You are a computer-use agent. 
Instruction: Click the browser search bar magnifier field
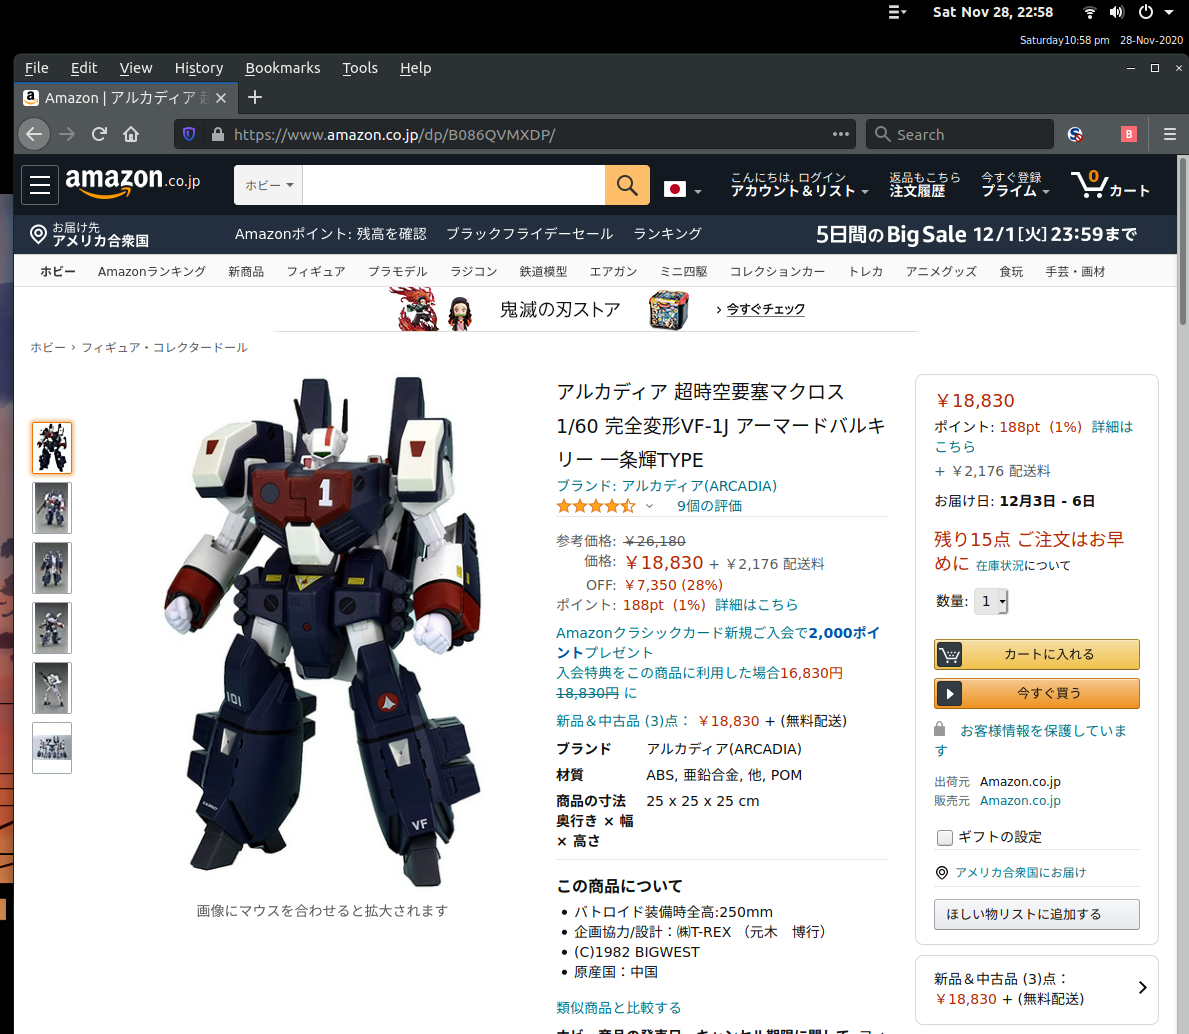click(x=959, y=134)
